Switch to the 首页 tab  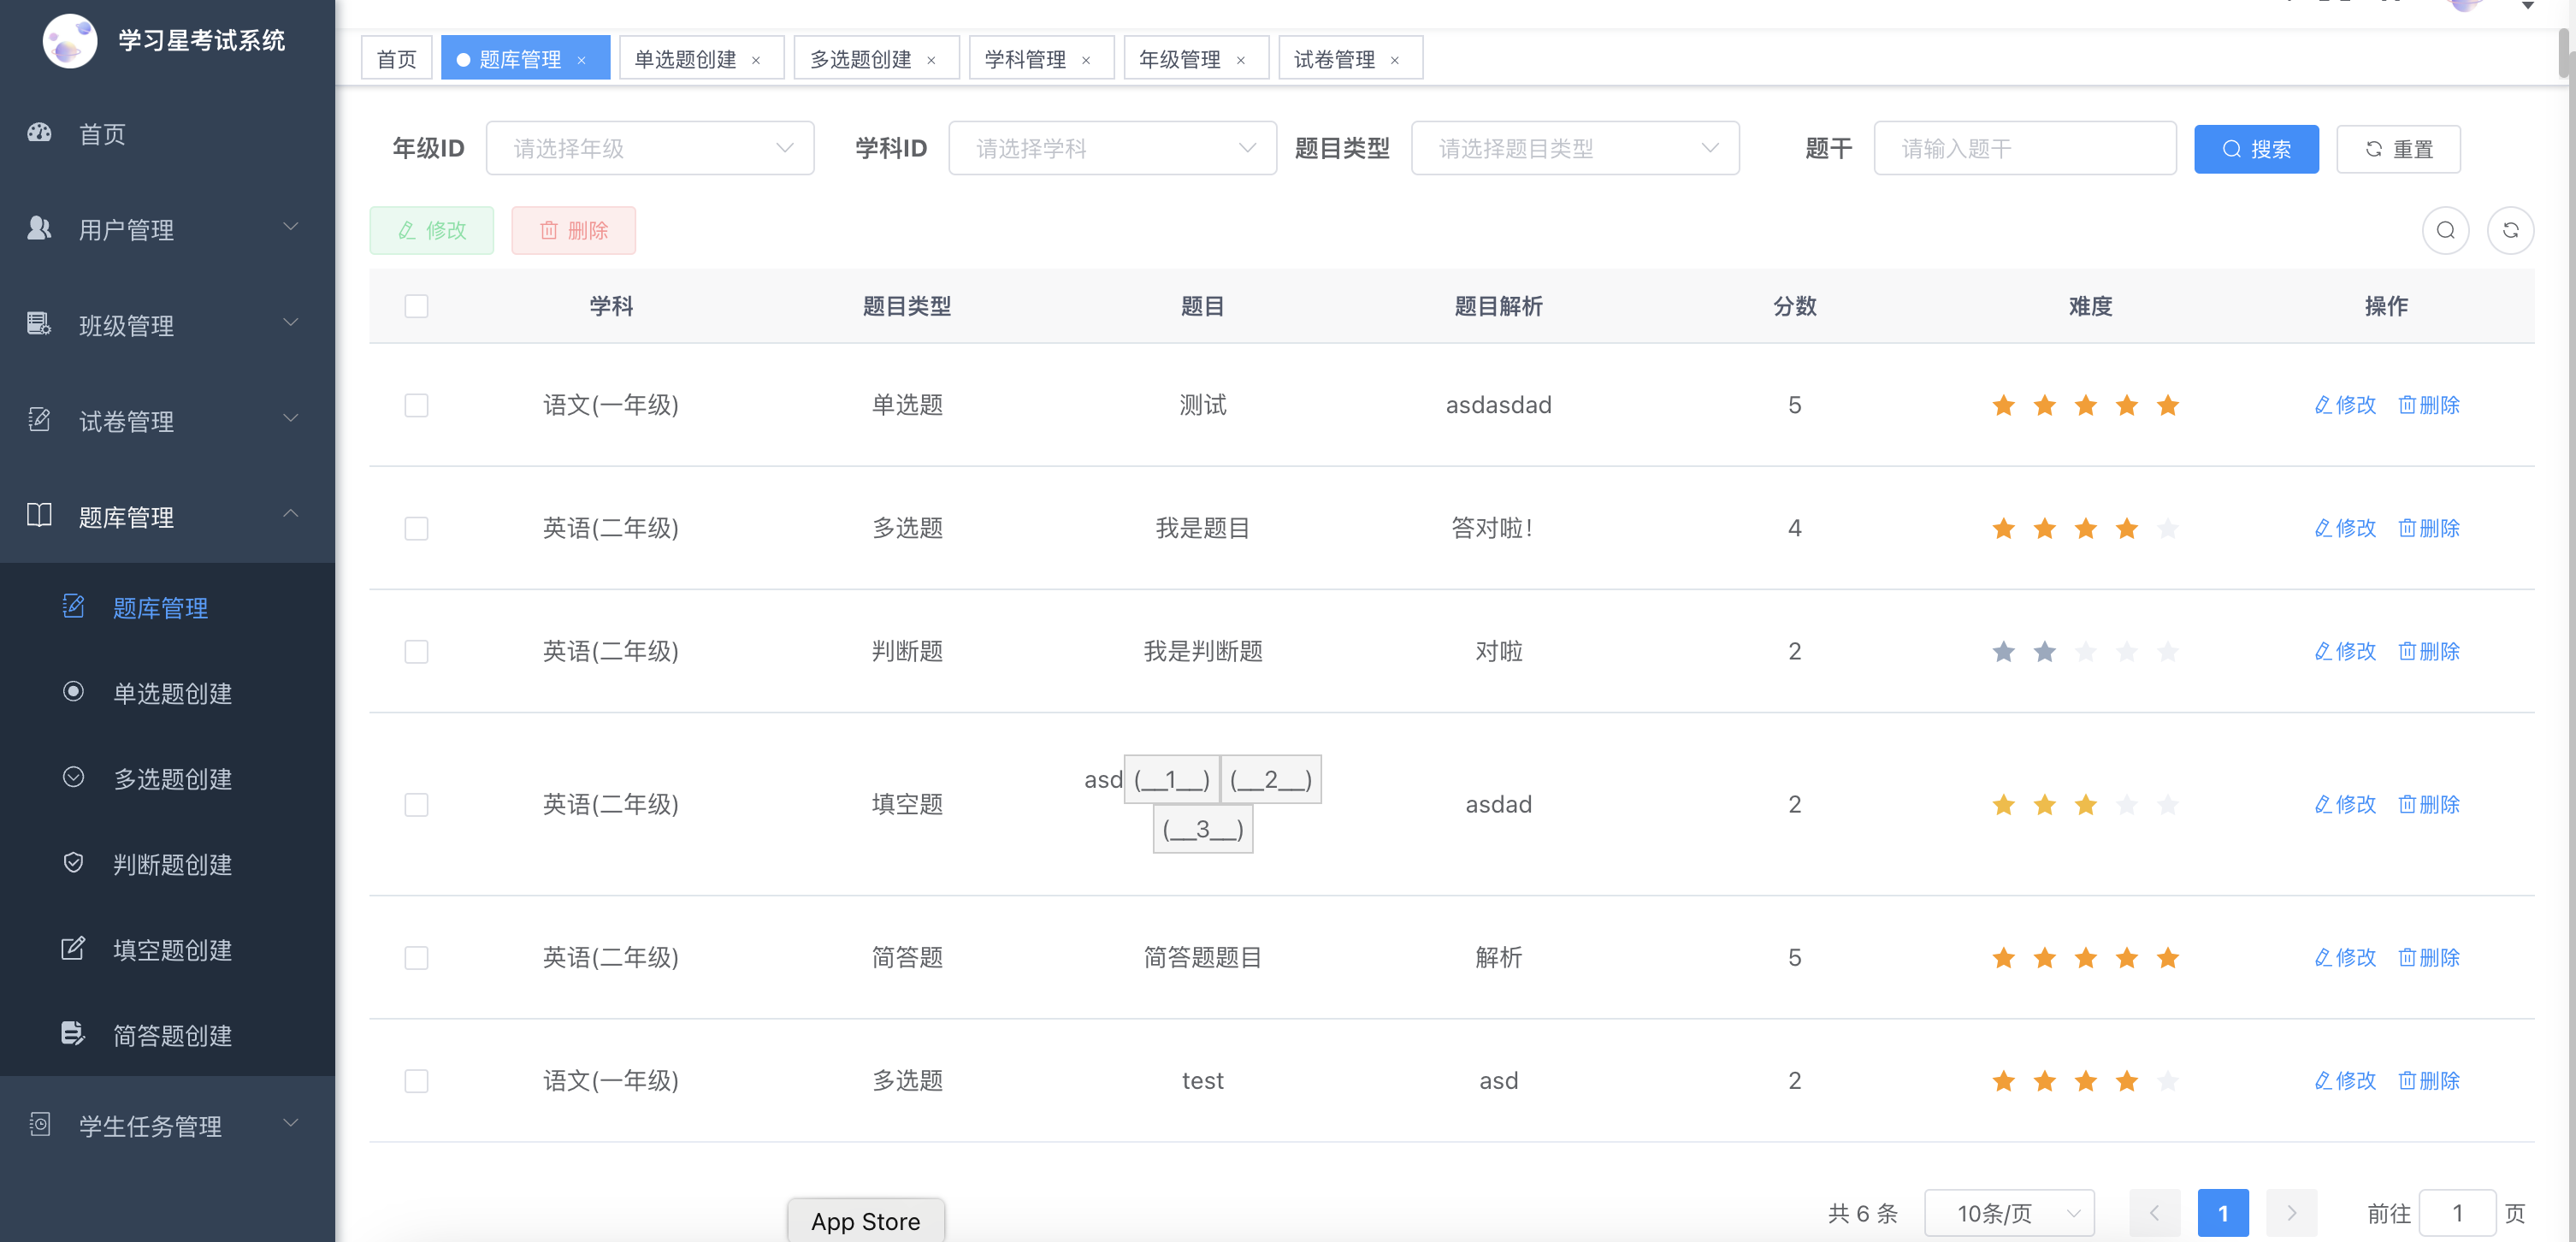point(394,59)
